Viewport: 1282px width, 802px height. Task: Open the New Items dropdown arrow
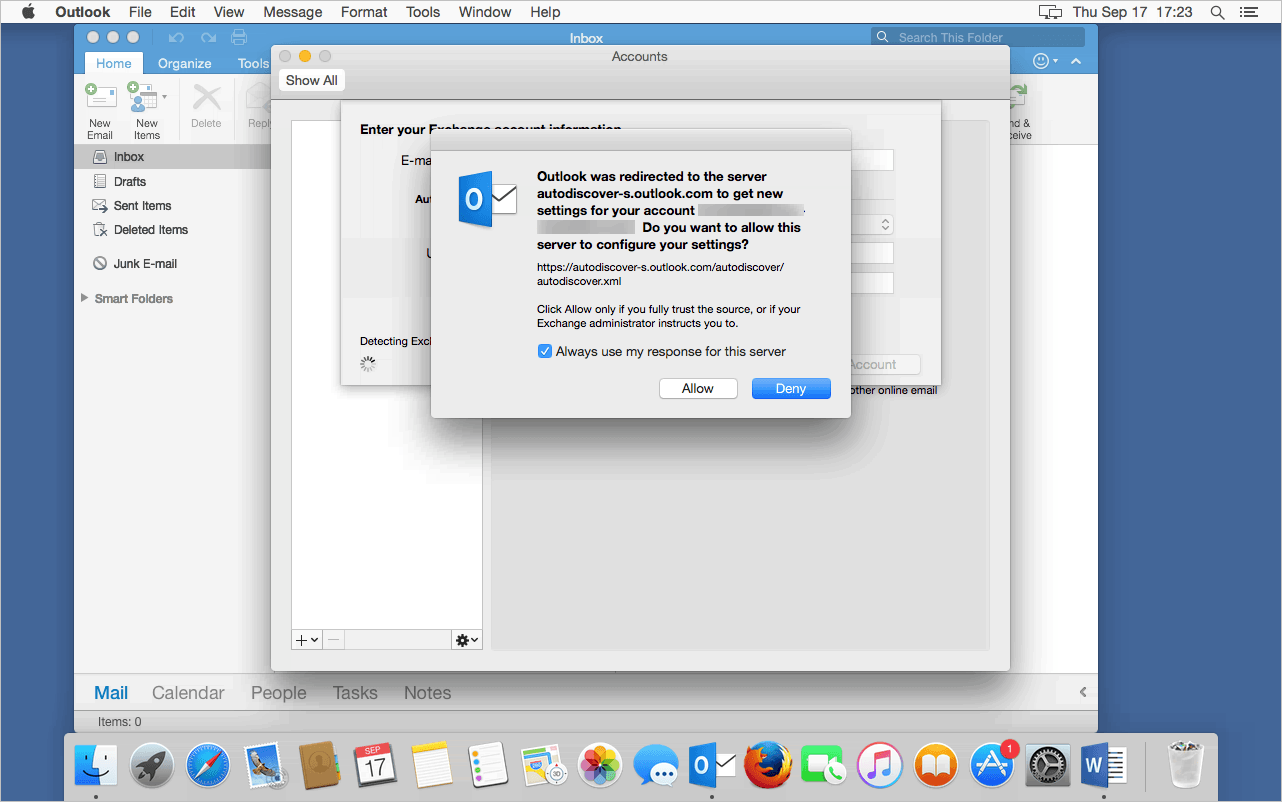click(x=164, y=98)
